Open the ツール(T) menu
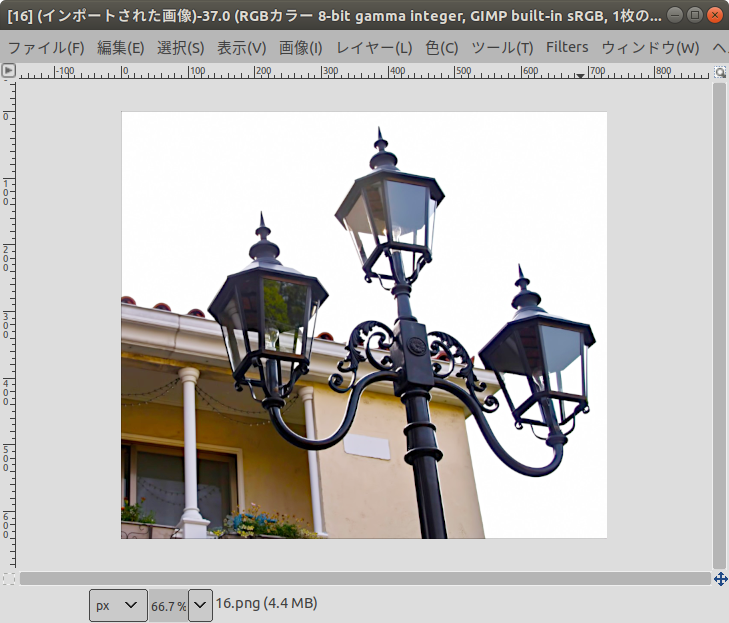 pyautogui.click(x=502, y=47)
